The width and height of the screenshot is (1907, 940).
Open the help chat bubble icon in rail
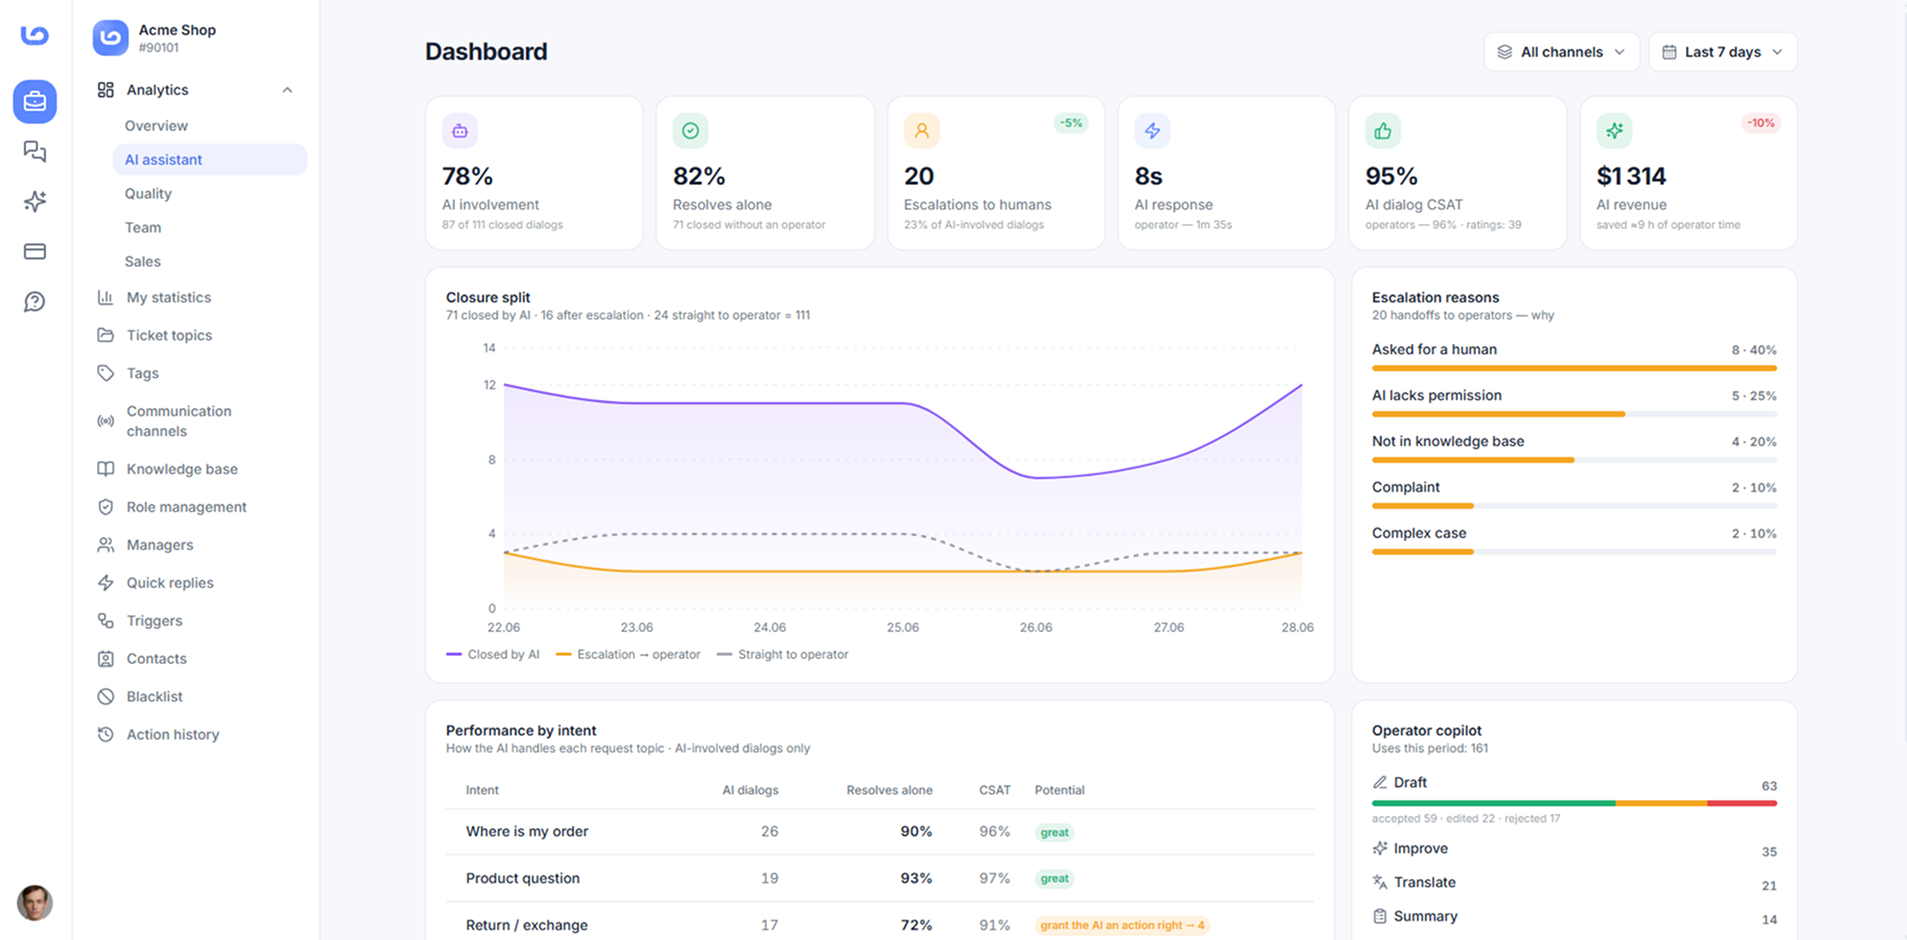[x=35, y=302]
